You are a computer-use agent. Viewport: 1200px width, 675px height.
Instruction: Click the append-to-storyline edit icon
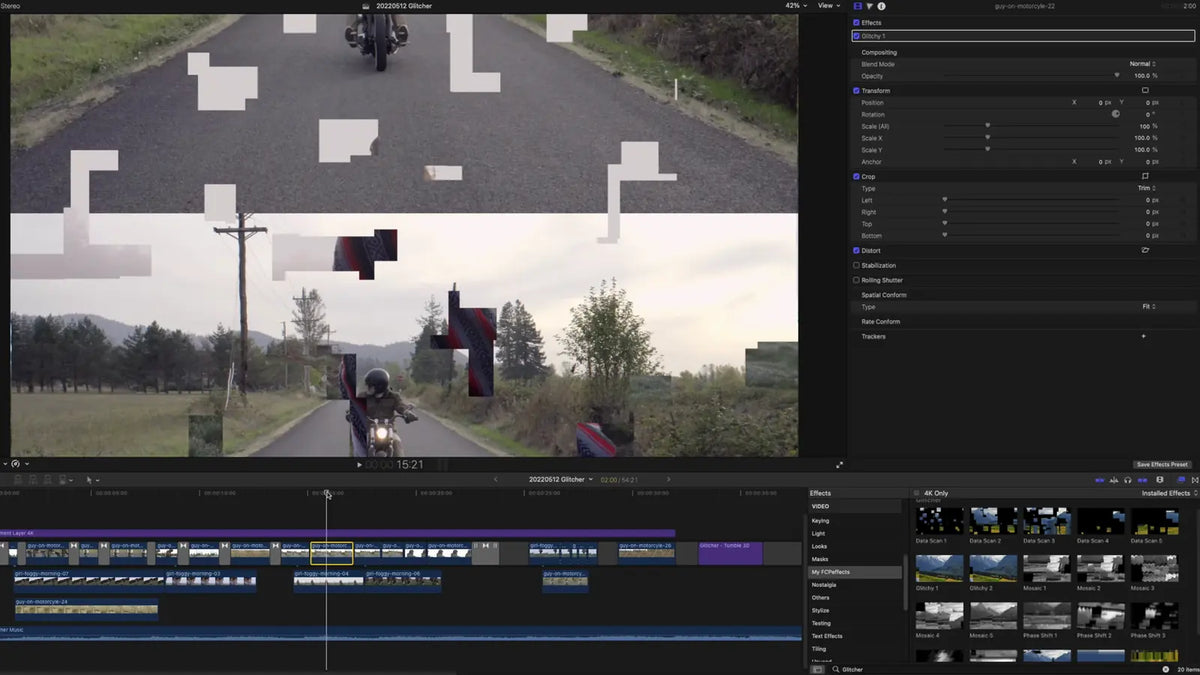pyautogui.click(x=48, y=479)
